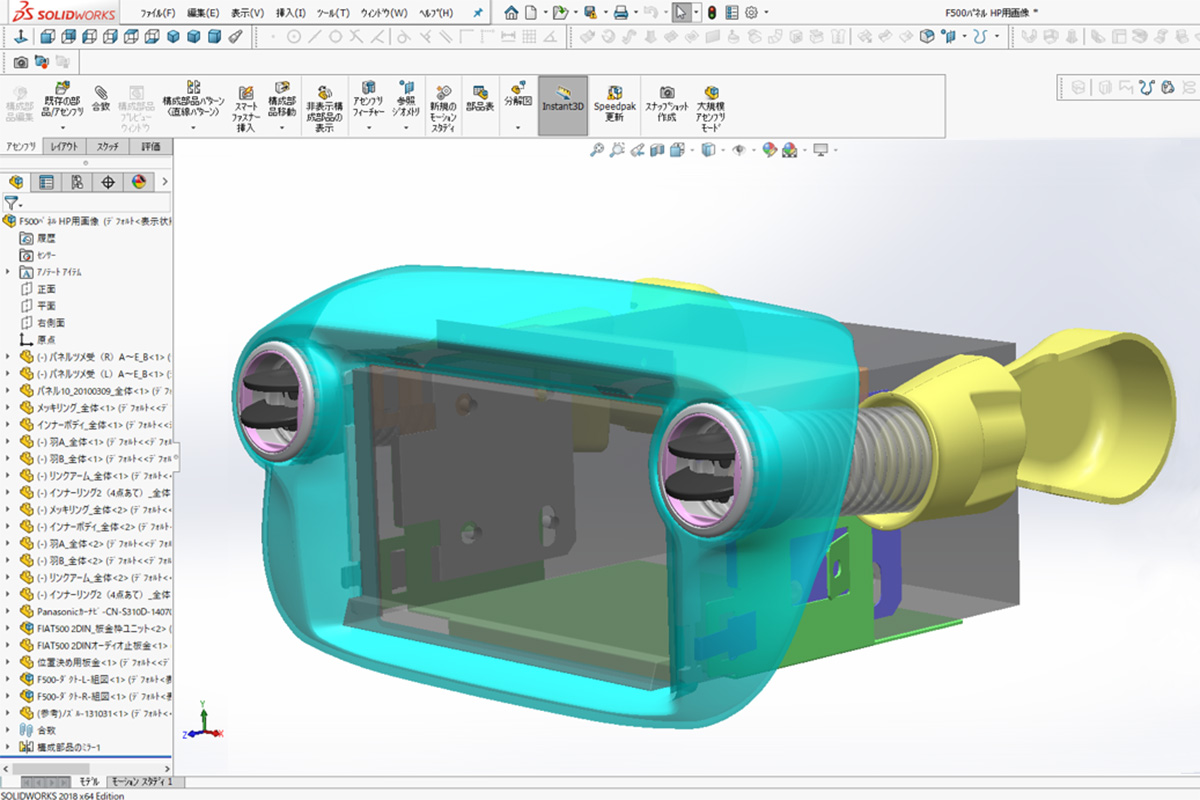Click the Apply Scene icon in view toolbar

tap(790, 150)
